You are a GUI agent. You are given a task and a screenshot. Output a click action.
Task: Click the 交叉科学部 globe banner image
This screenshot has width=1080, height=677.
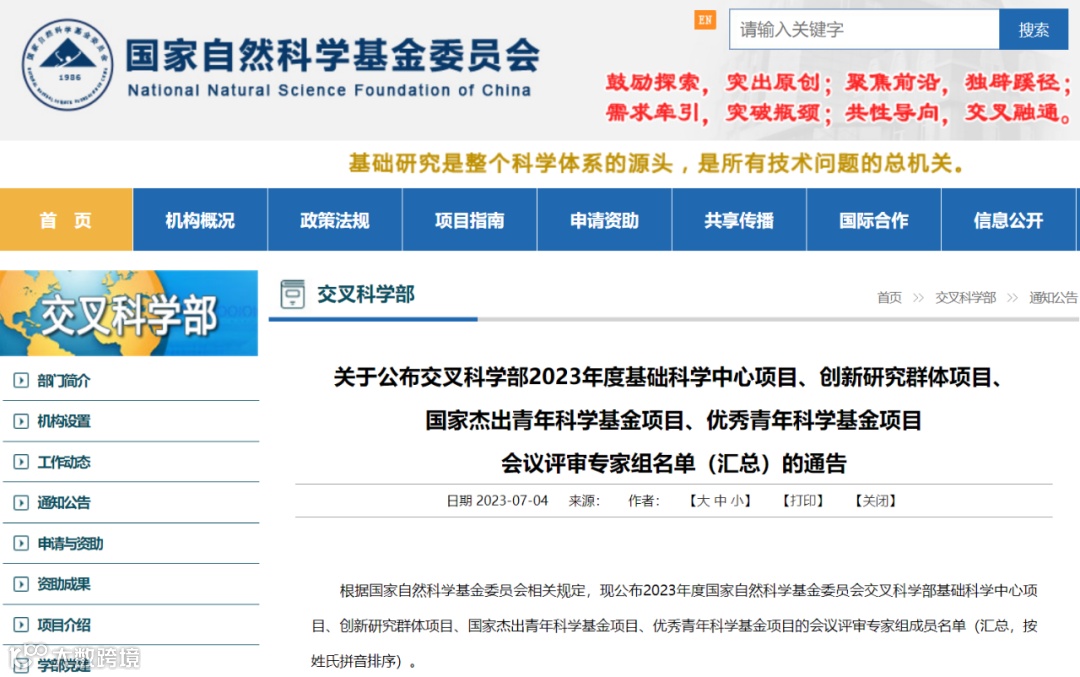pos(129,313)
